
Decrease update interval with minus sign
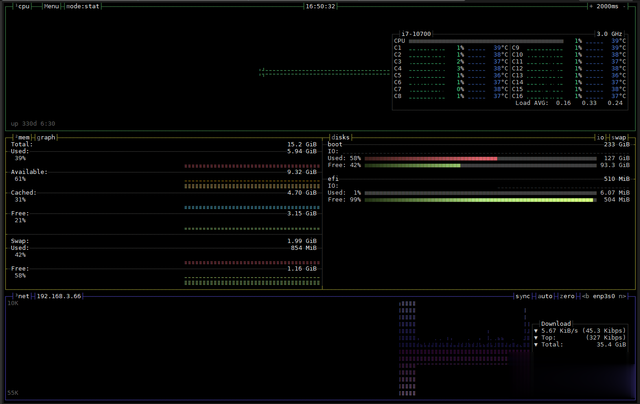[625, 7]
